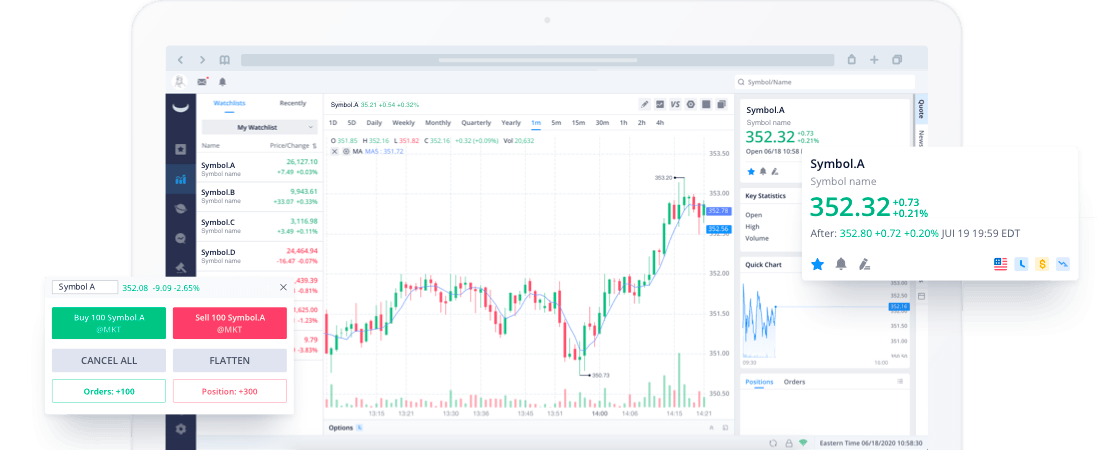Select Symbol.C row in watchlist

(259, 226)
